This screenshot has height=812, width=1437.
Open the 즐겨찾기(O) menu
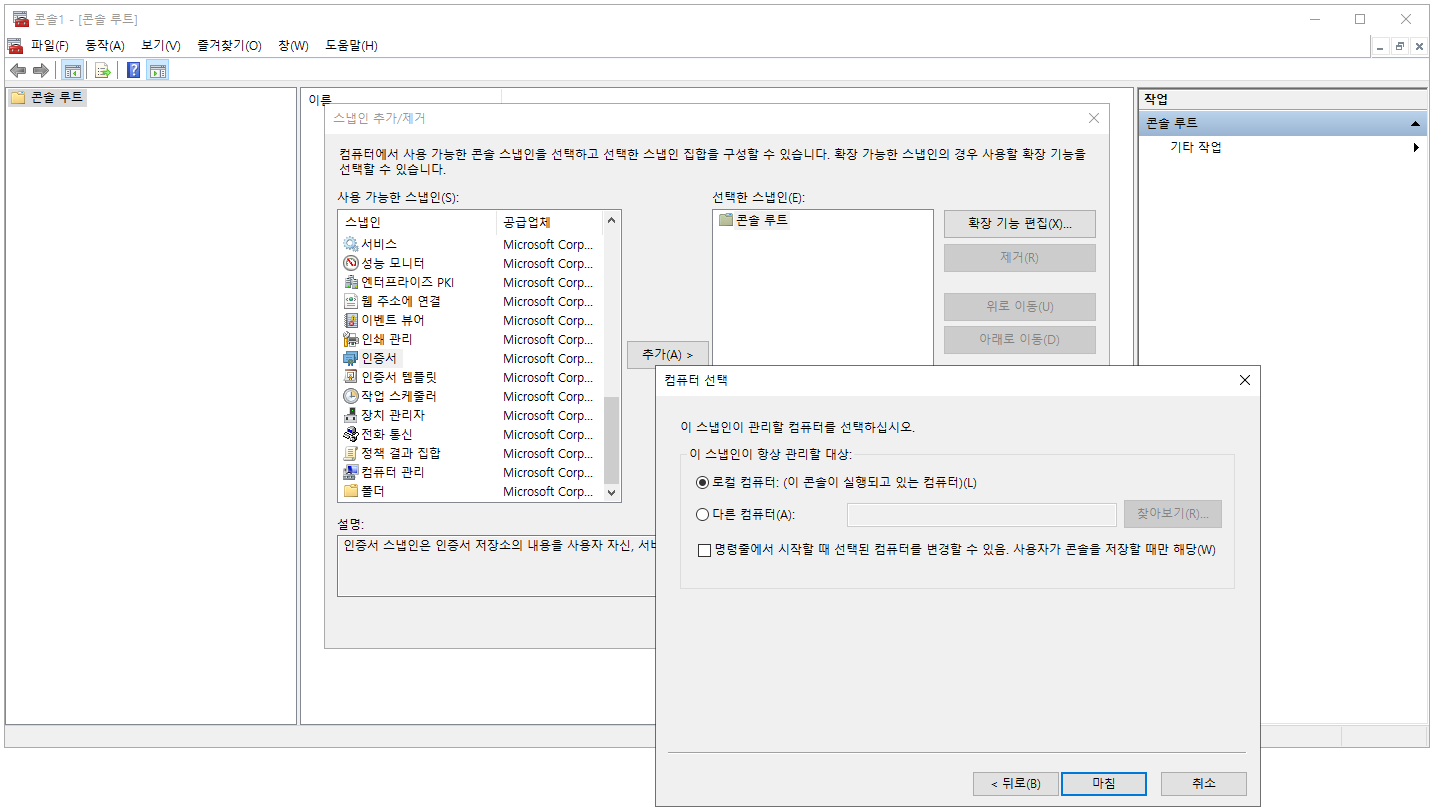coord(229,46)
